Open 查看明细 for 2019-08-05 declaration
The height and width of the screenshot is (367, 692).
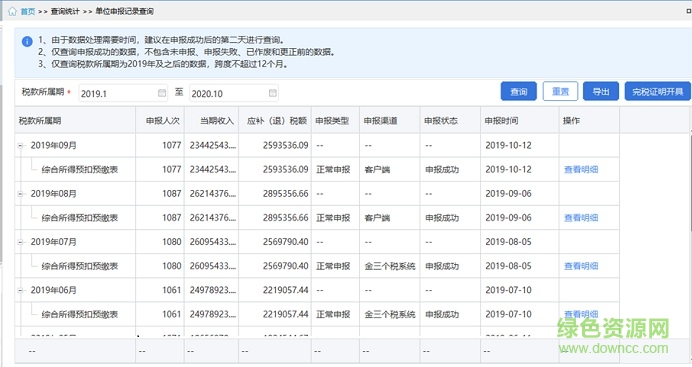click(581, 266)
